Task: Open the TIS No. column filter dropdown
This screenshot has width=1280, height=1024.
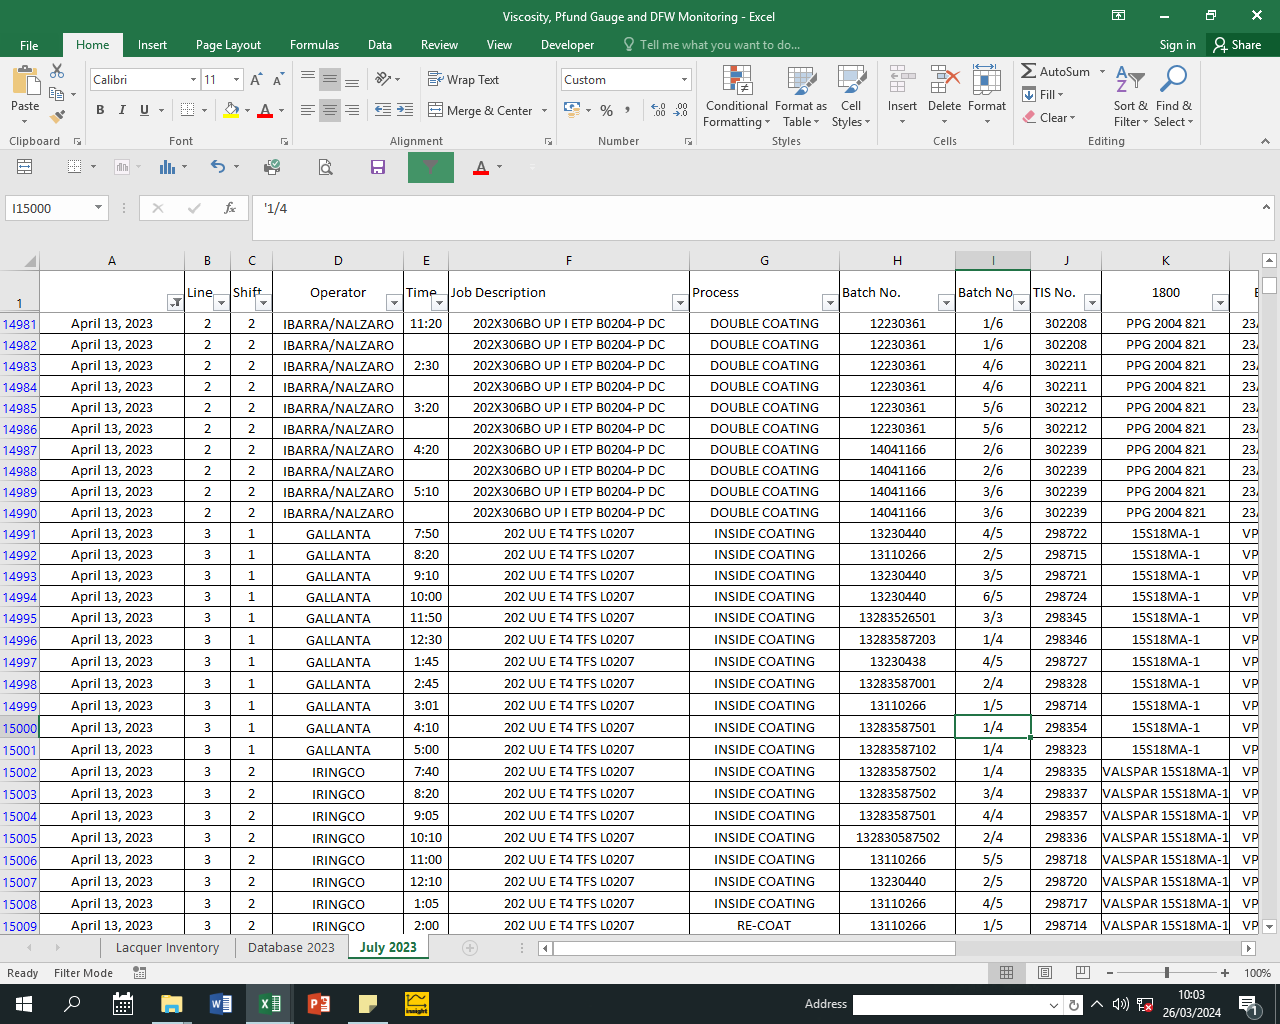Action: click(x=1092, y=302)
